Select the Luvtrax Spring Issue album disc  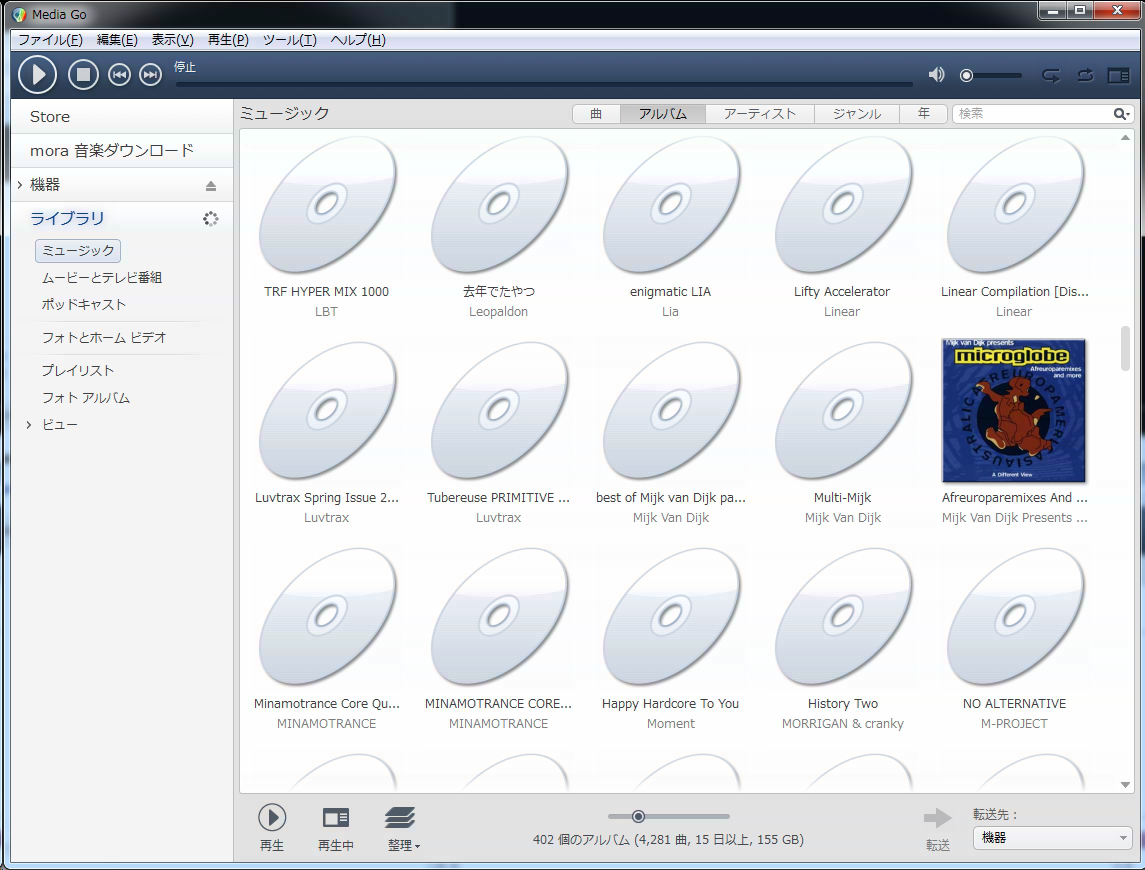(326, 411)
